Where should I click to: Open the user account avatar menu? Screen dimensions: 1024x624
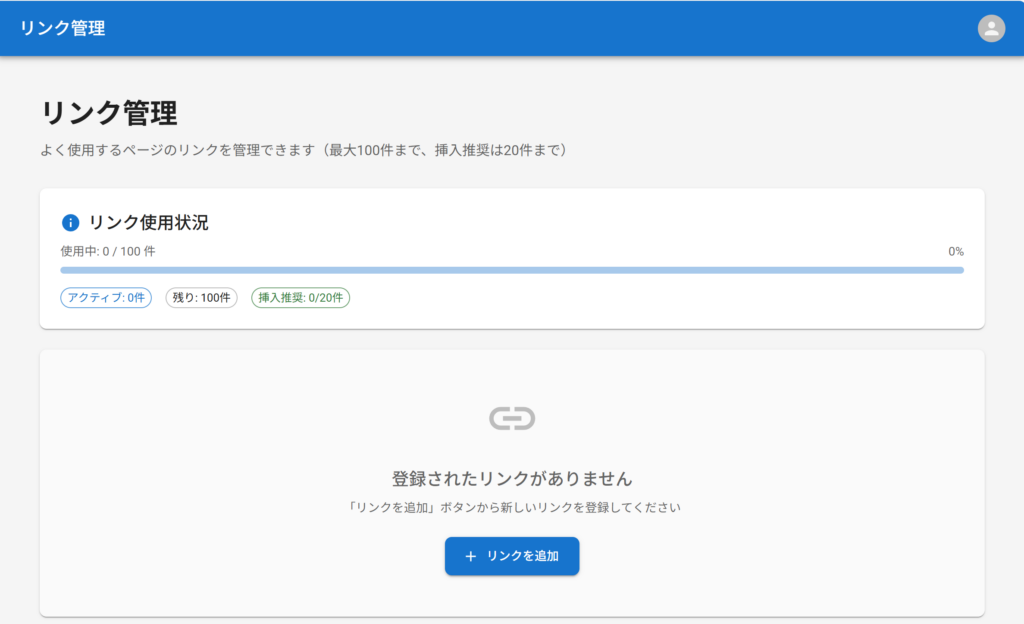pyautogui.click(x=991, y=28)
